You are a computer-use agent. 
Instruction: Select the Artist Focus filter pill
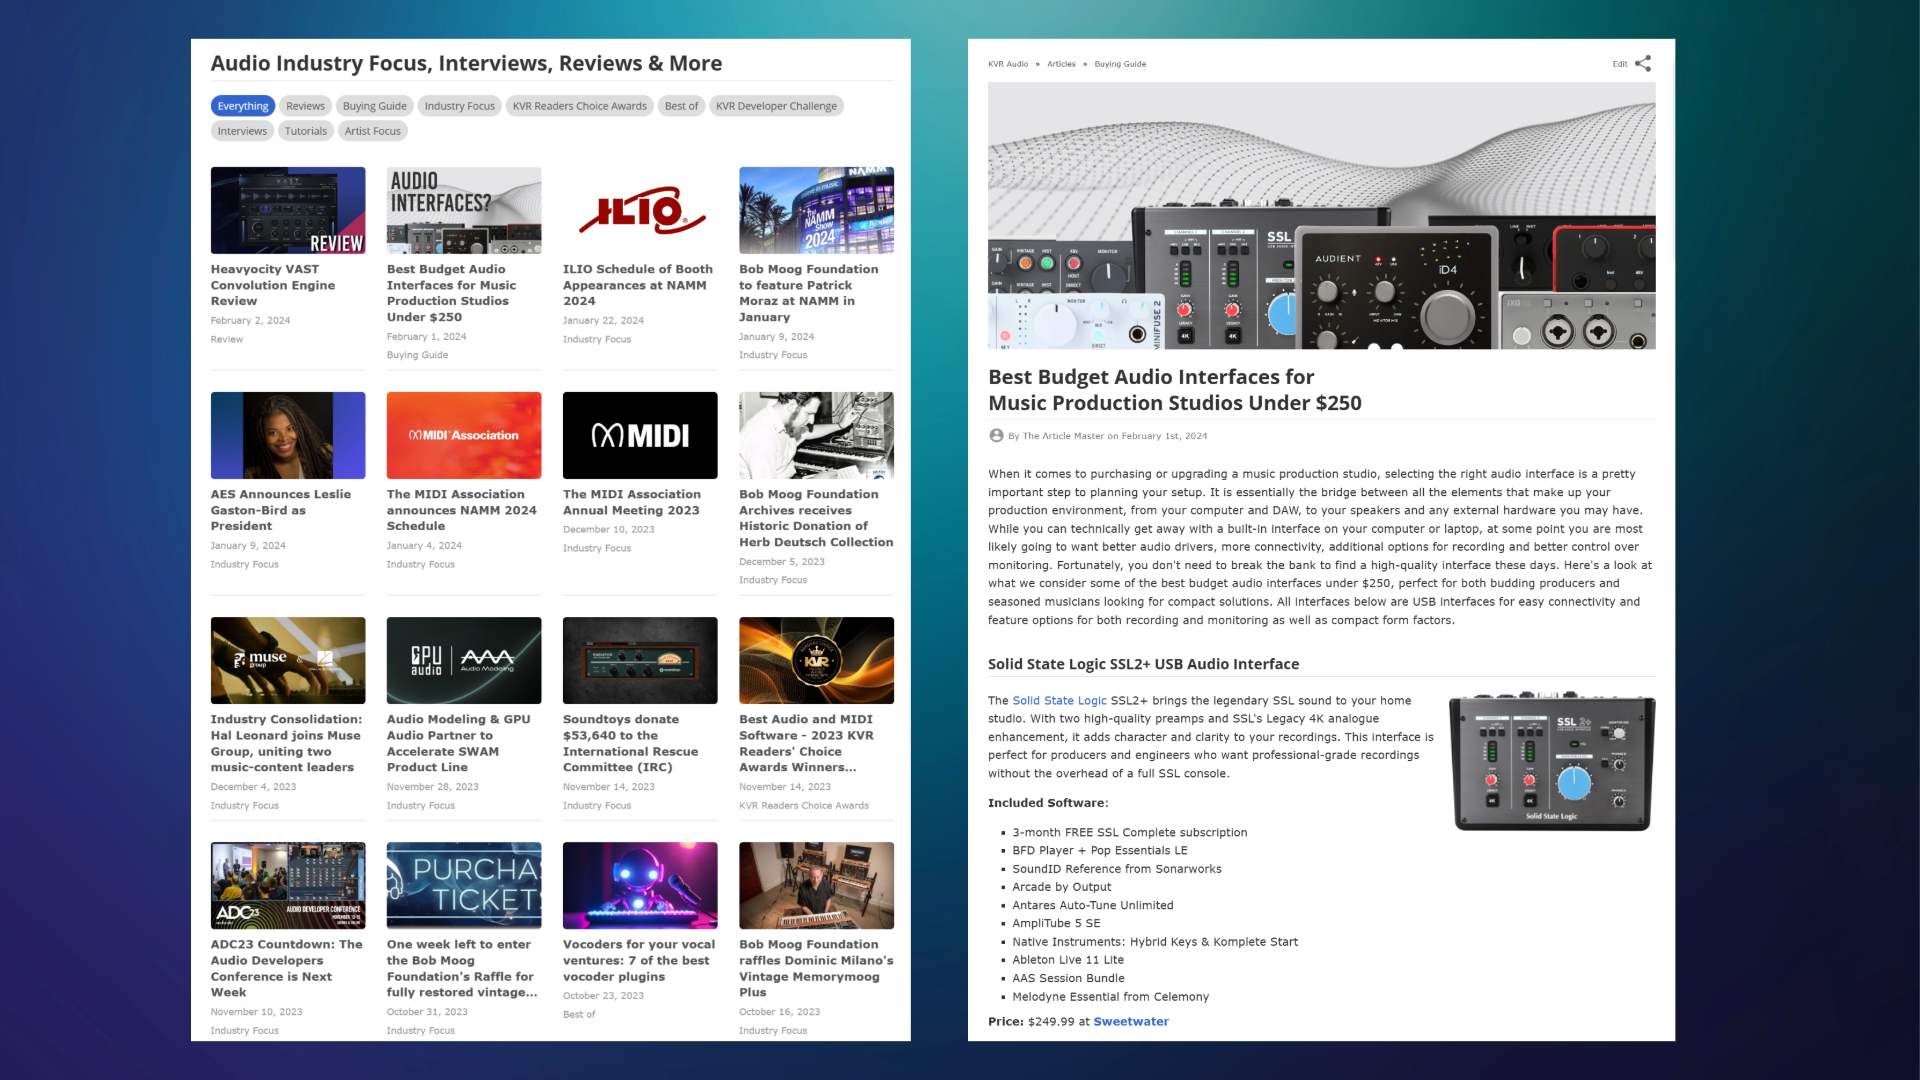(x=372, y=131)
